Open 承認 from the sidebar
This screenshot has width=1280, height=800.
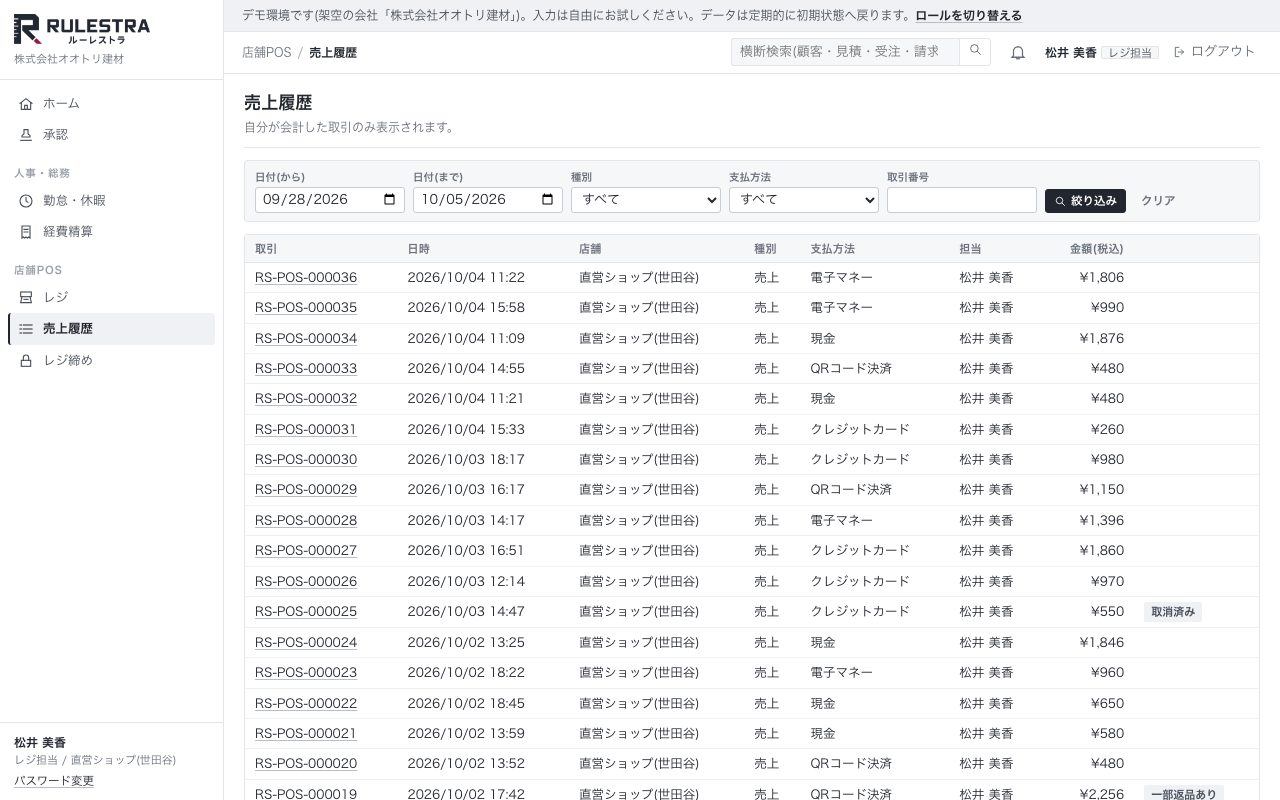(111, 135)
